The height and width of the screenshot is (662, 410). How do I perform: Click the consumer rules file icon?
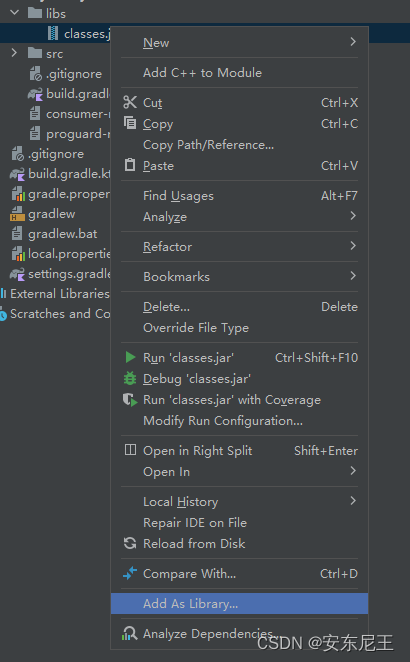[x=35, y=113]
